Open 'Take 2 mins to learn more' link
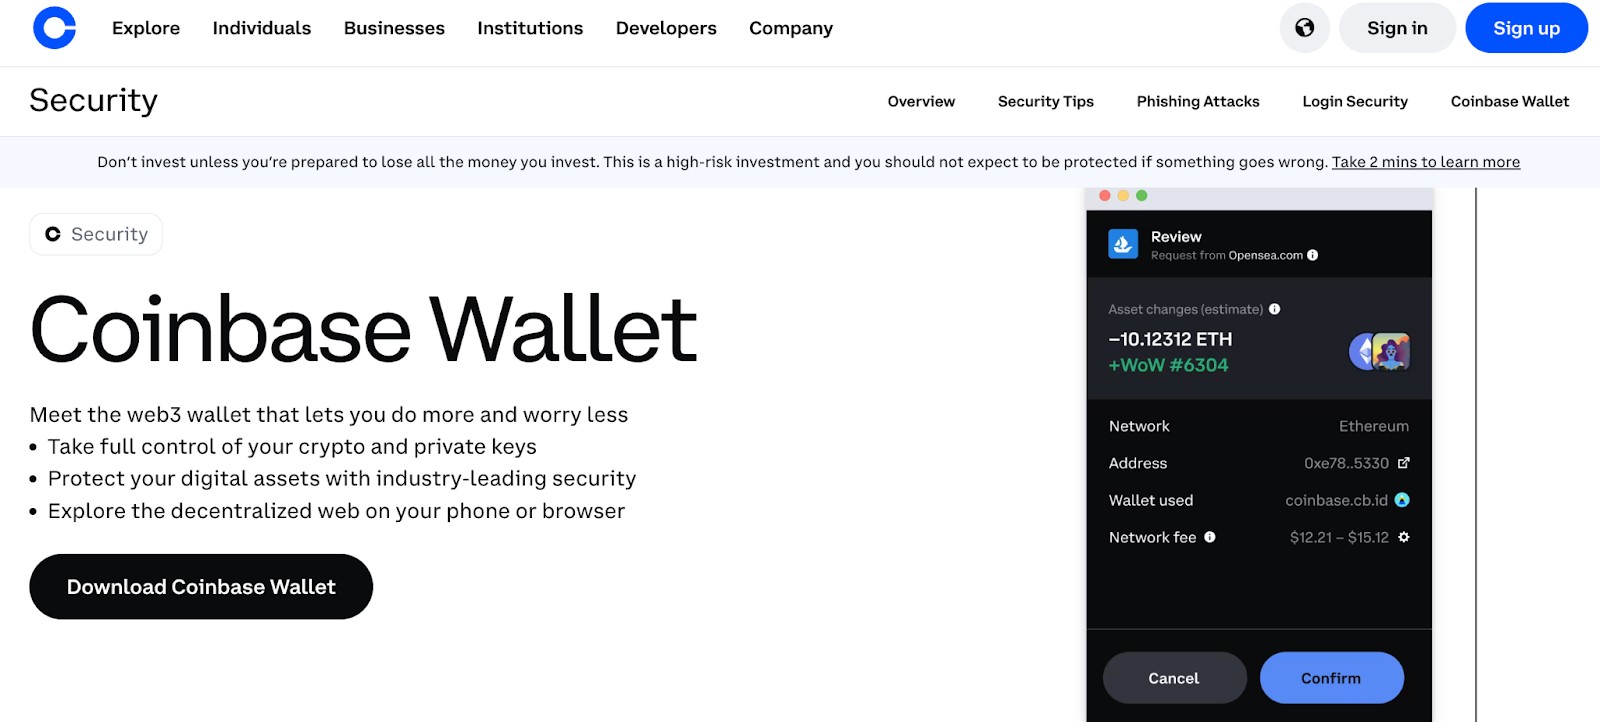The image size is (1600, 722). tap(1426, 162)
